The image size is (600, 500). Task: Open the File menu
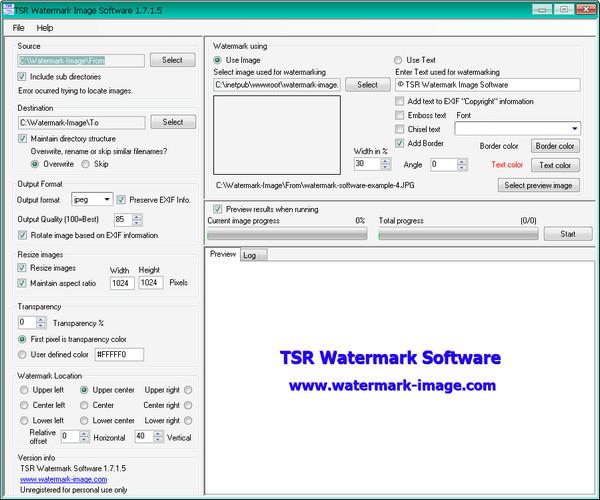[x=18, y=28]
